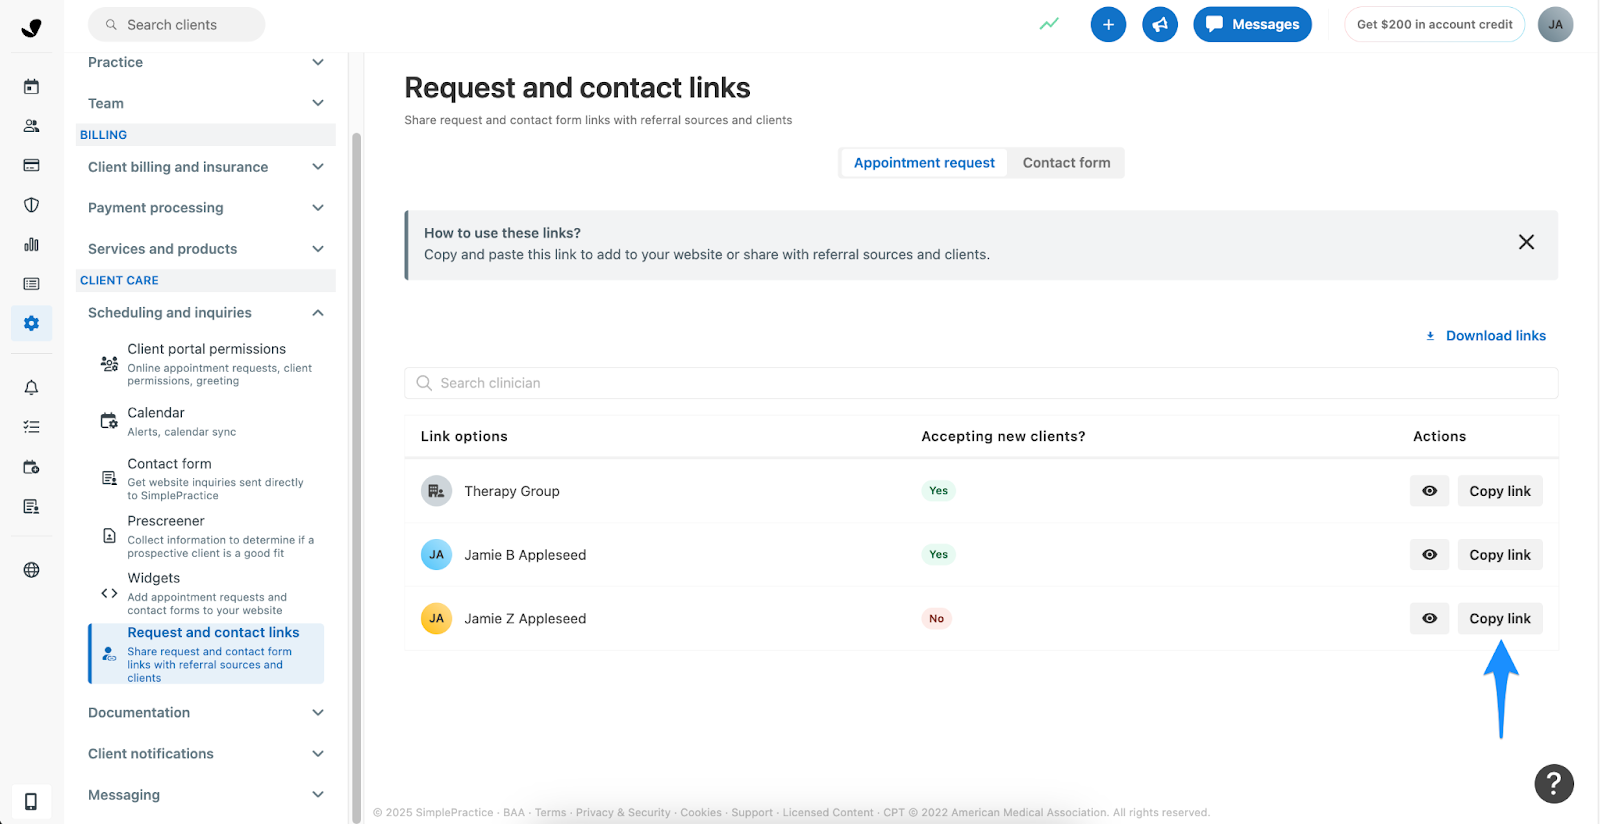Viewport: 1600px width, 824px height.
Task: Select the active Settings gear icon
Action: click(x=31, y=323)
